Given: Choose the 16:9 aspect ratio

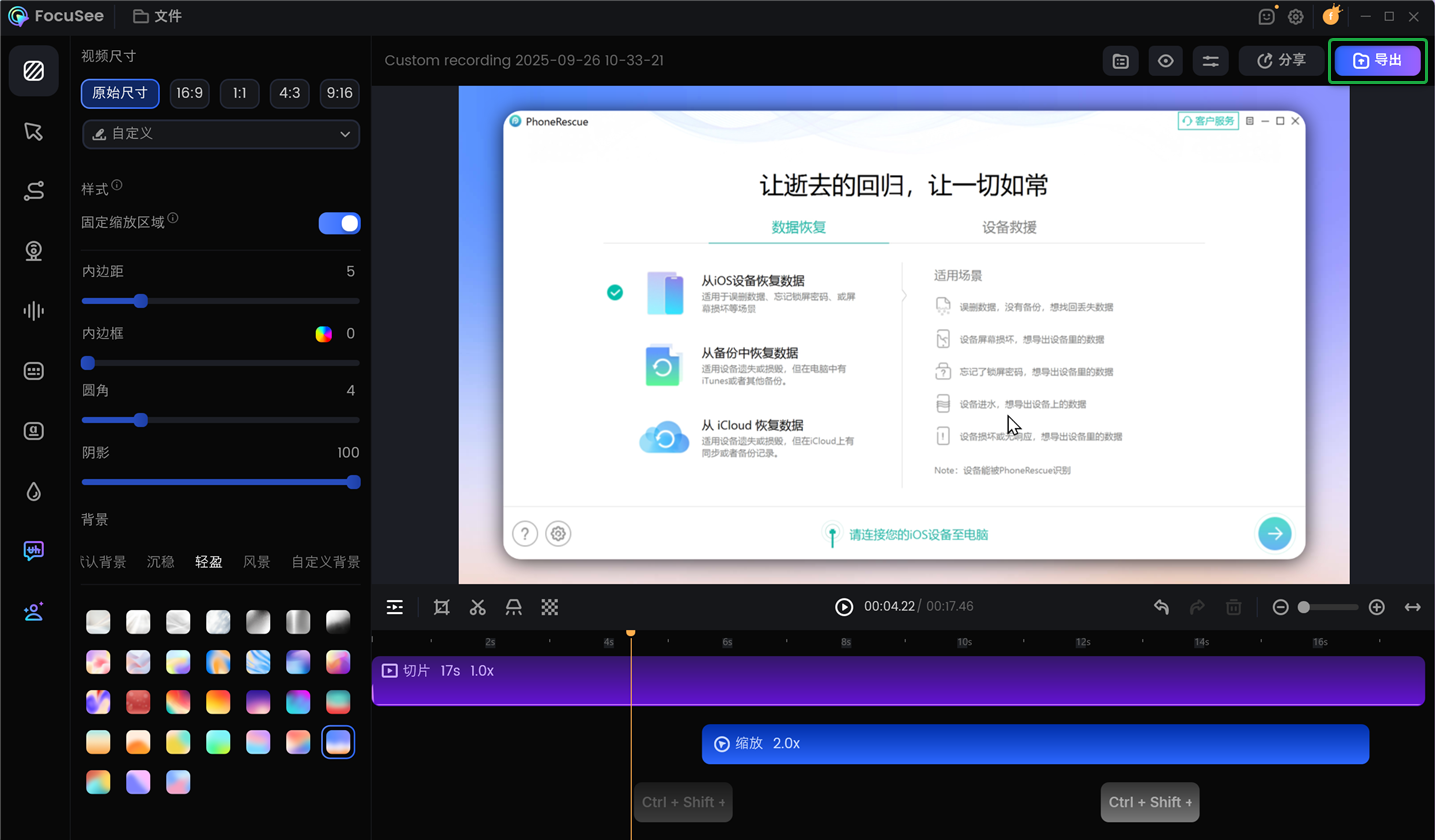Looking at the screenshot, I should click(x=190, y=93).
